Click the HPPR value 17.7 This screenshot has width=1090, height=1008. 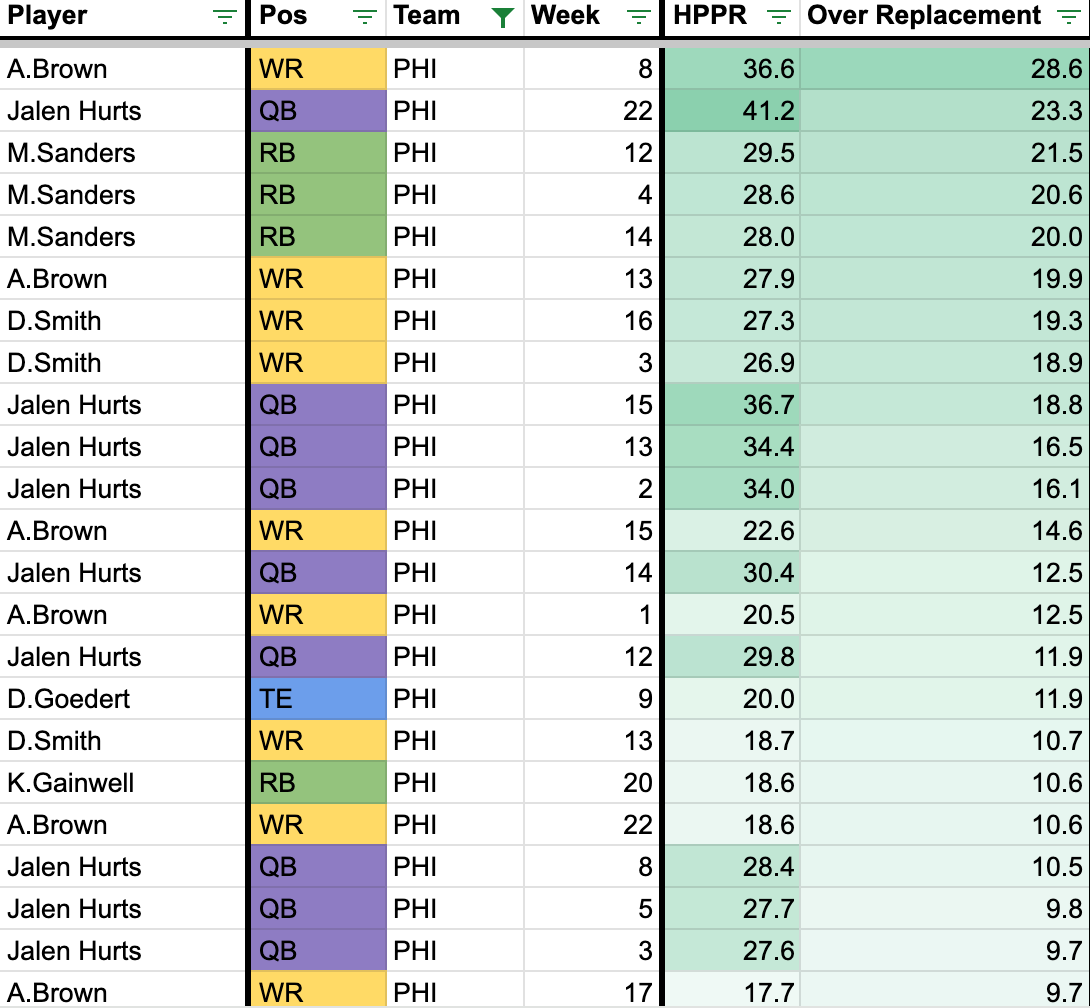[x=733, y=993]
